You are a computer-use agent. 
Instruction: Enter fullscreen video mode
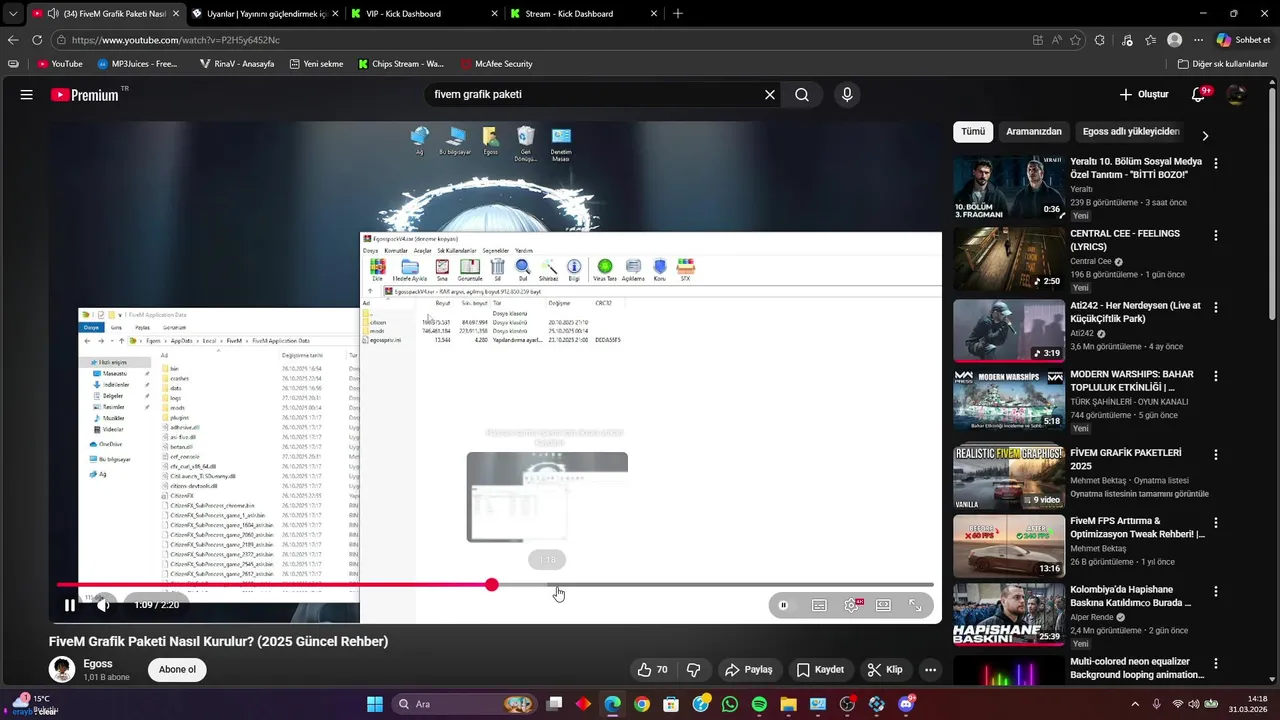click(x=915, y=605)
